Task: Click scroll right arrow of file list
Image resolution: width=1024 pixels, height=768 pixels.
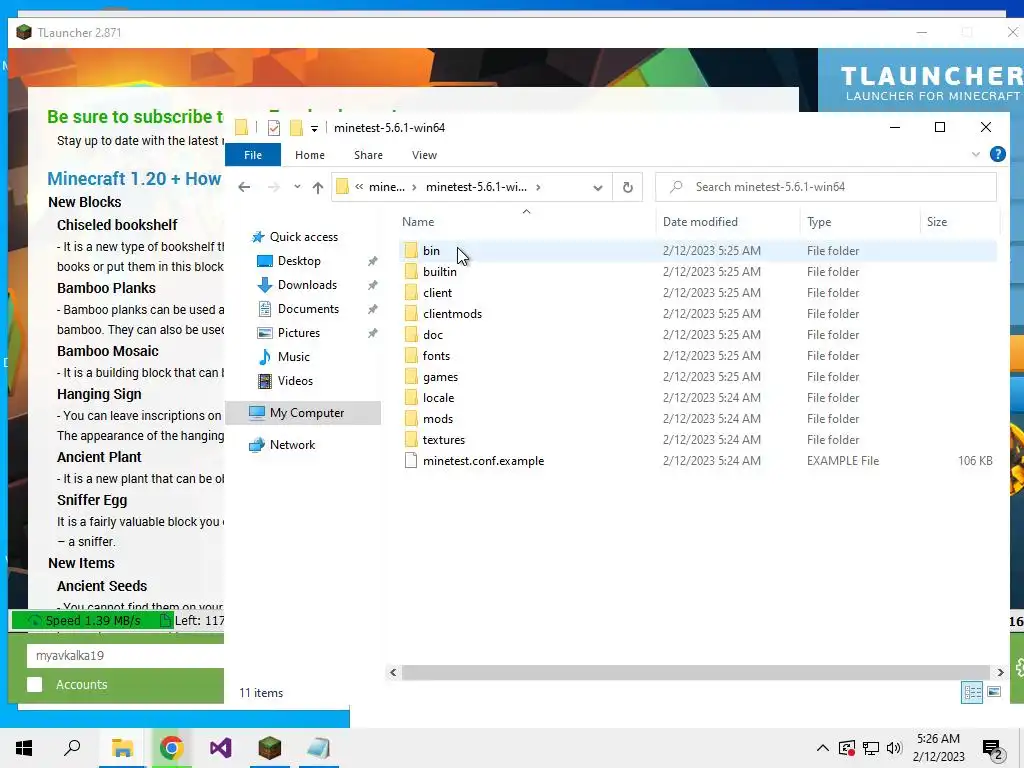Action: 1000,673
